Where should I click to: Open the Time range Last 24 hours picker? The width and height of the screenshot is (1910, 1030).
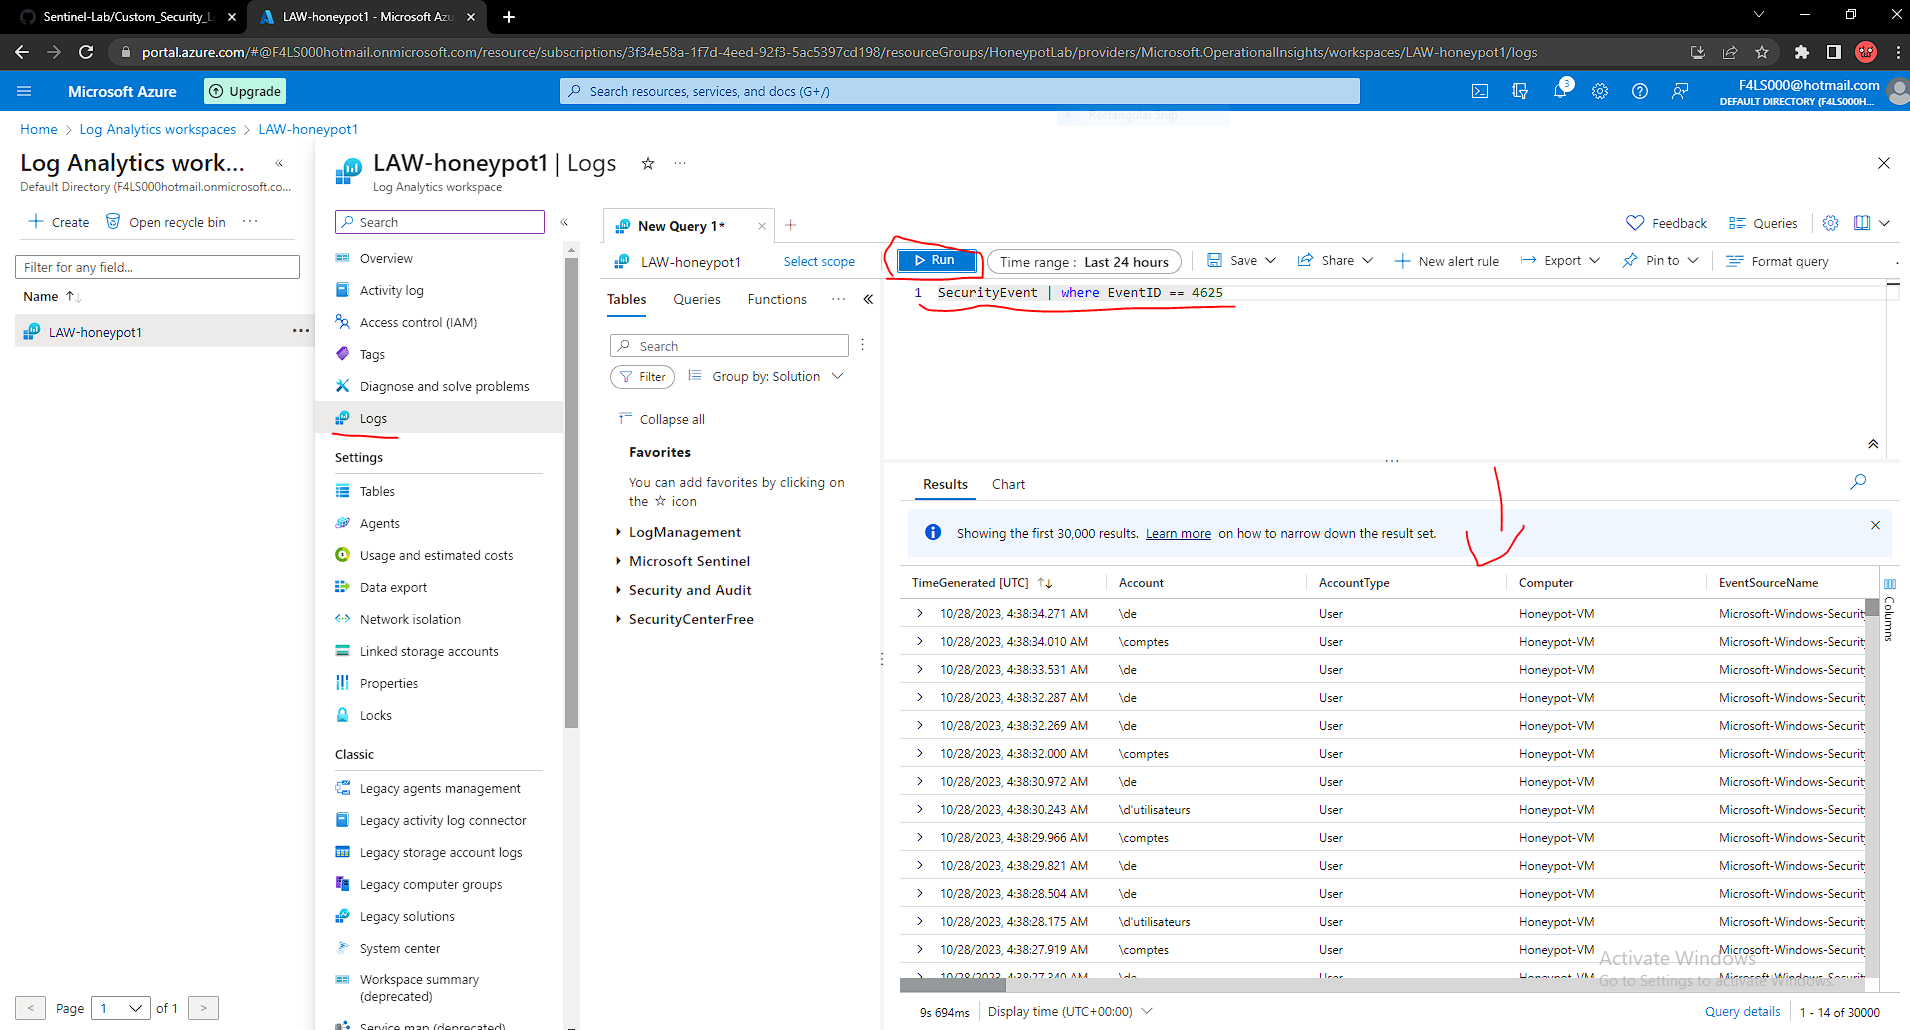(x=1084, y=262)
